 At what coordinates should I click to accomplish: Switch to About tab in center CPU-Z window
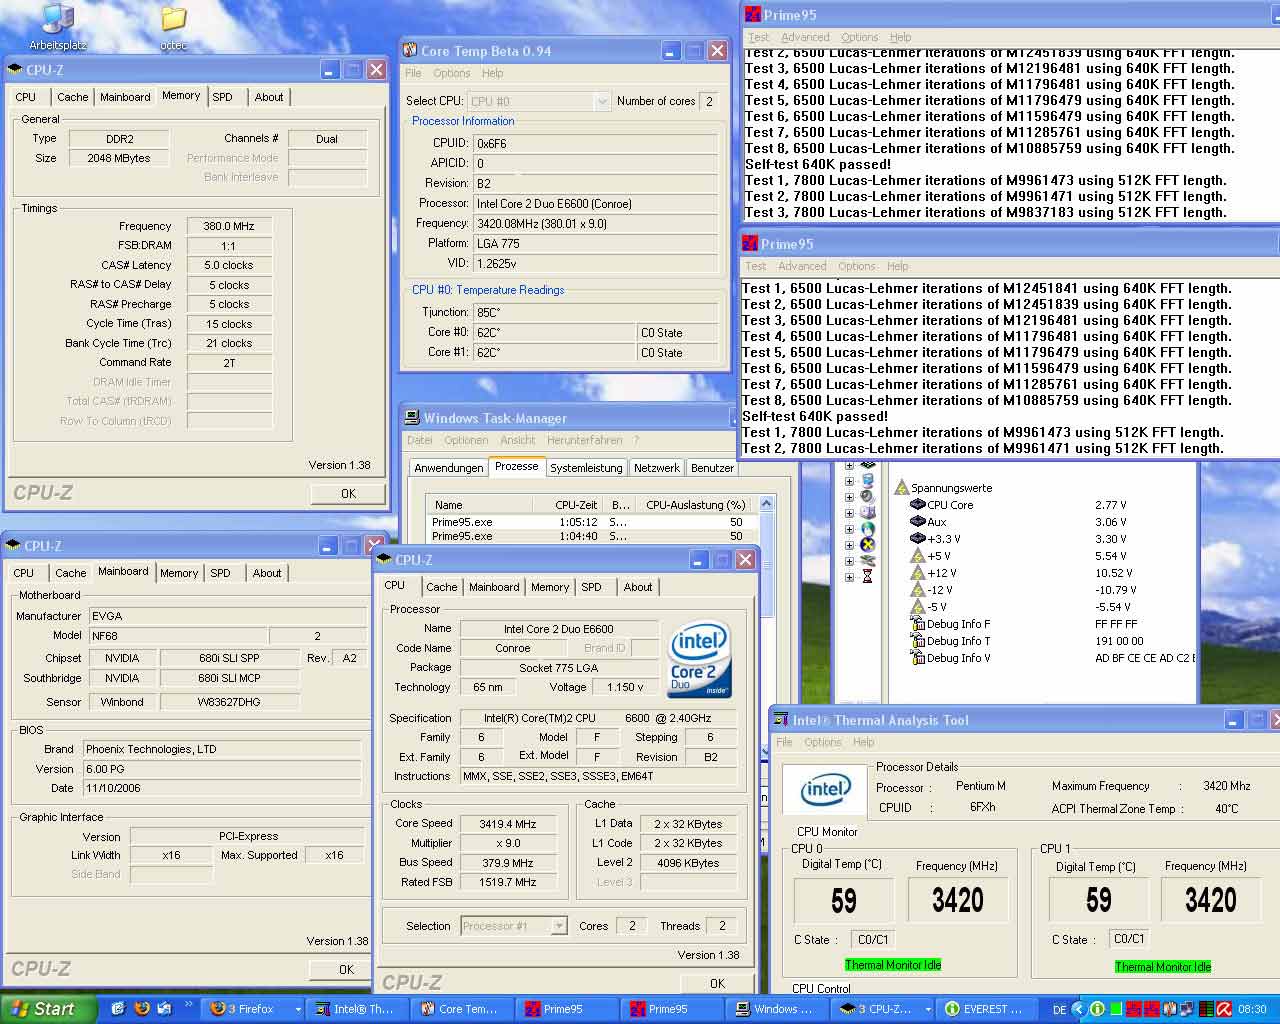638,587
